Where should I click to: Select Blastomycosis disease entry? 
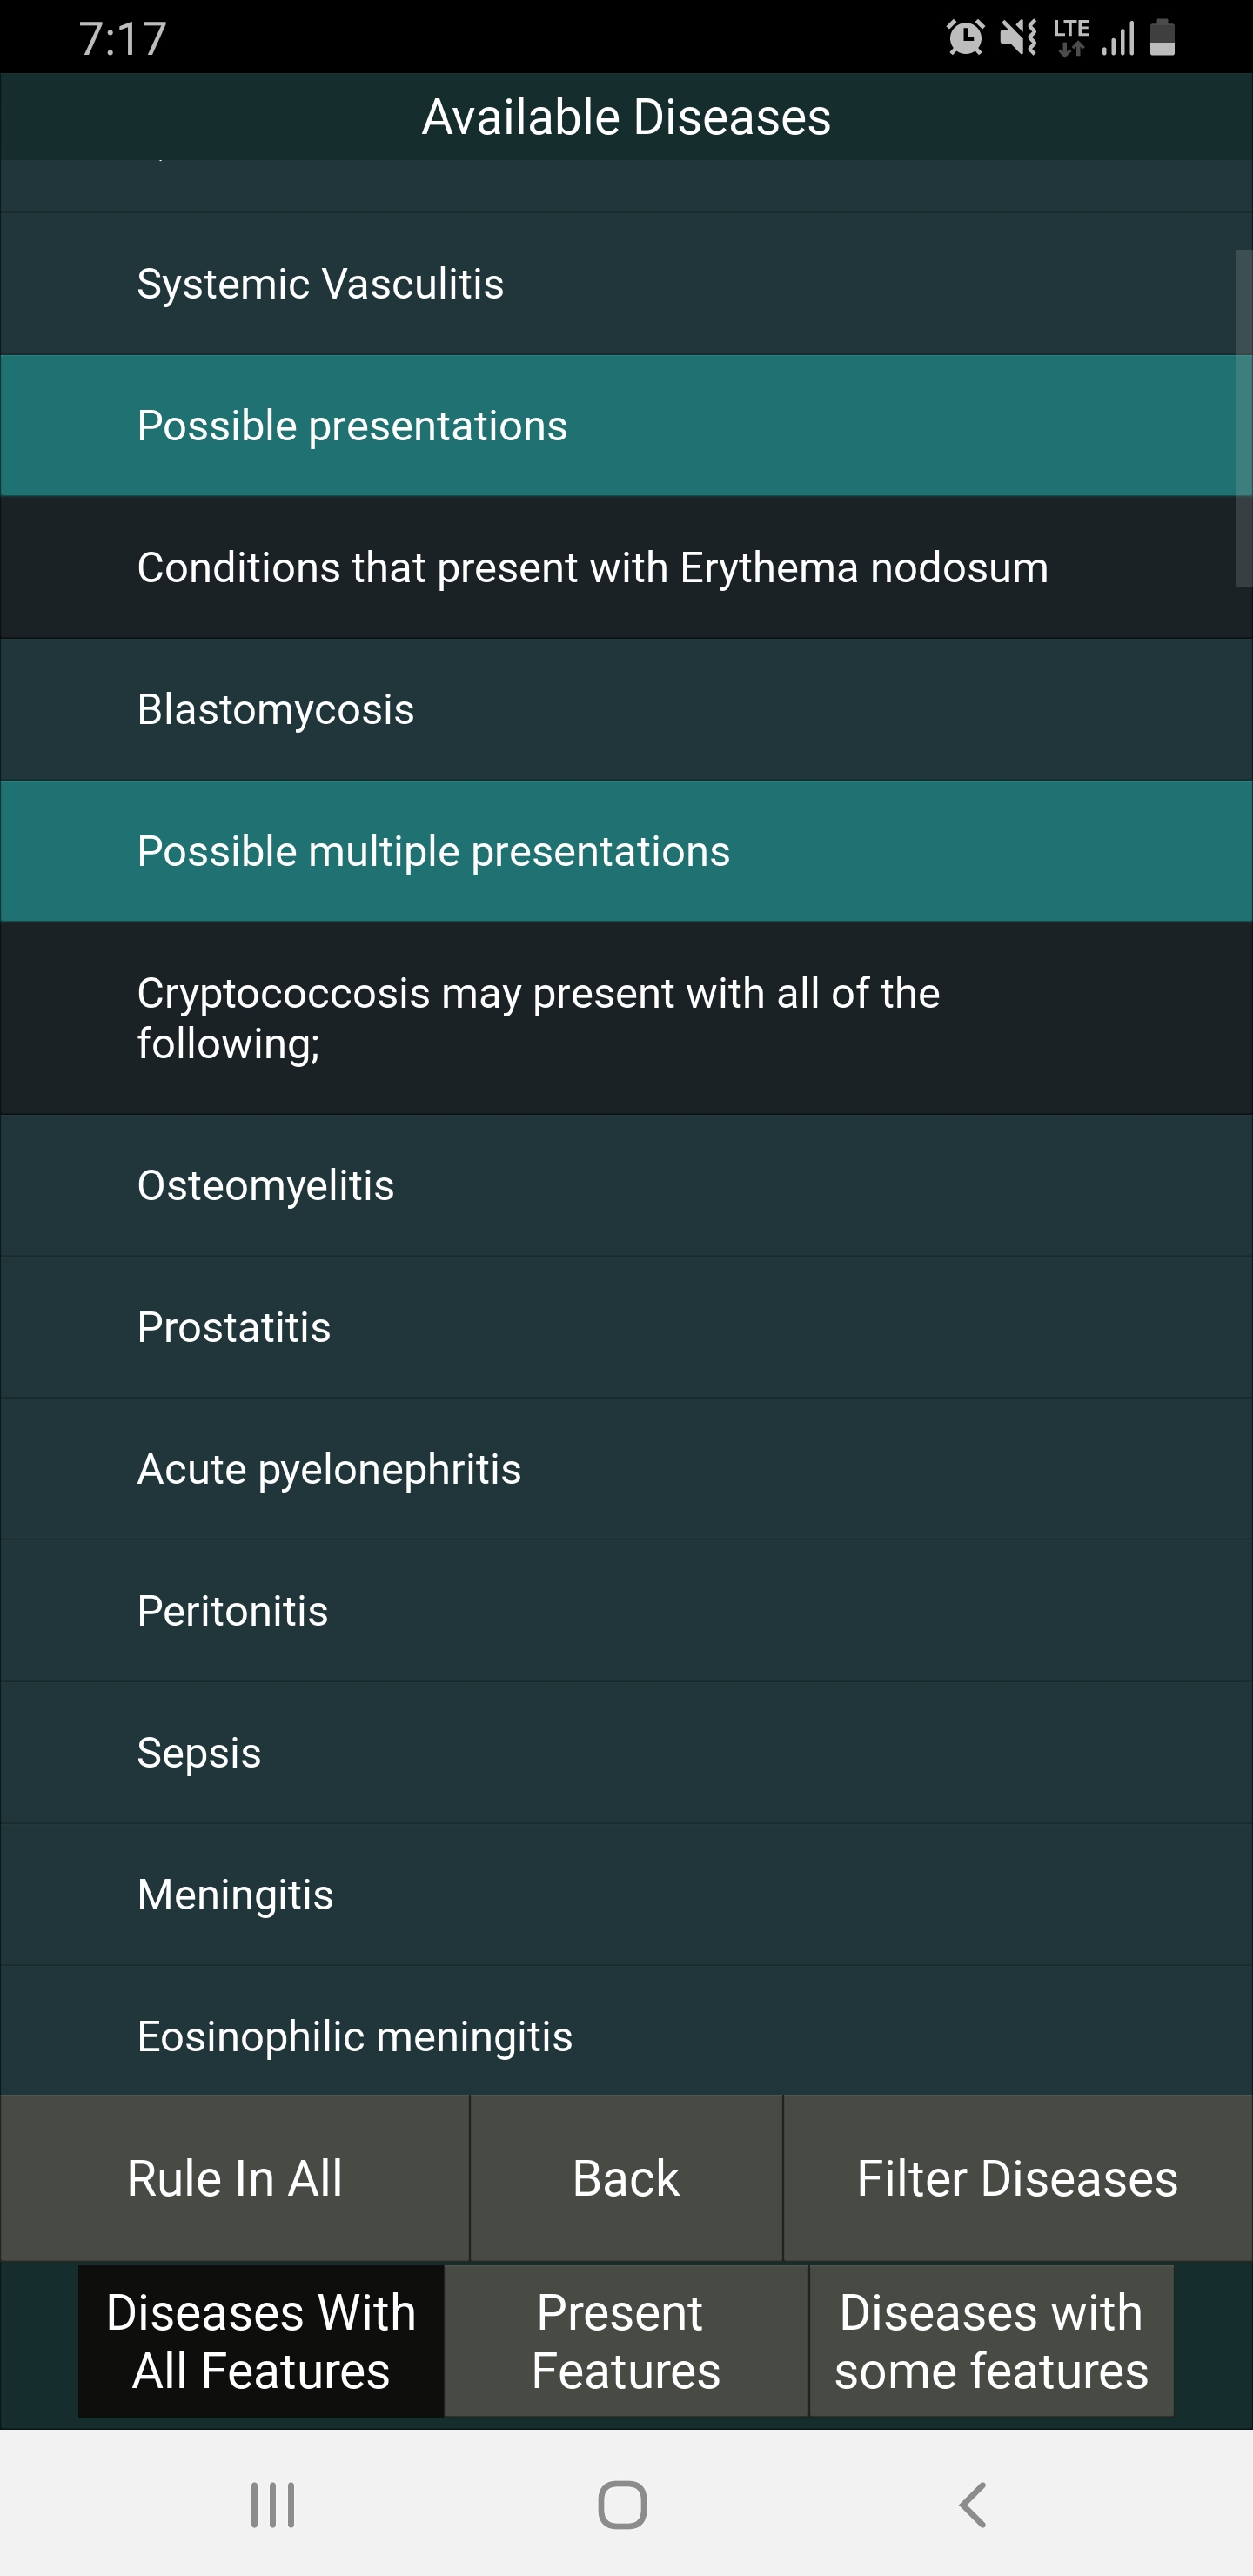(275, 710)
